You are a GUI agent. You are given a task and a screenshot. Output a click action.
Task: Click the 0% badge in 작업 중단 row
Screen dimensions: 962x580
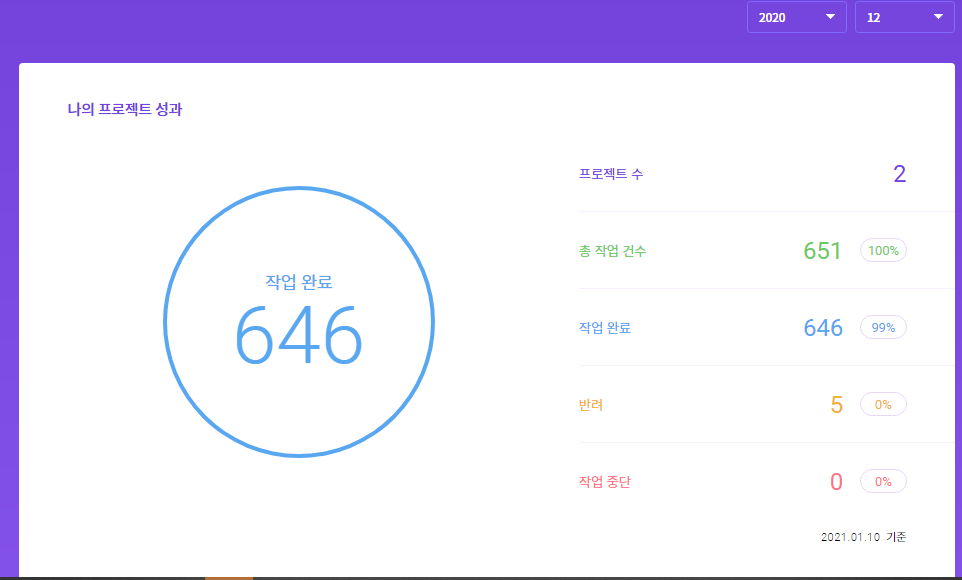(x=883, y=481)
